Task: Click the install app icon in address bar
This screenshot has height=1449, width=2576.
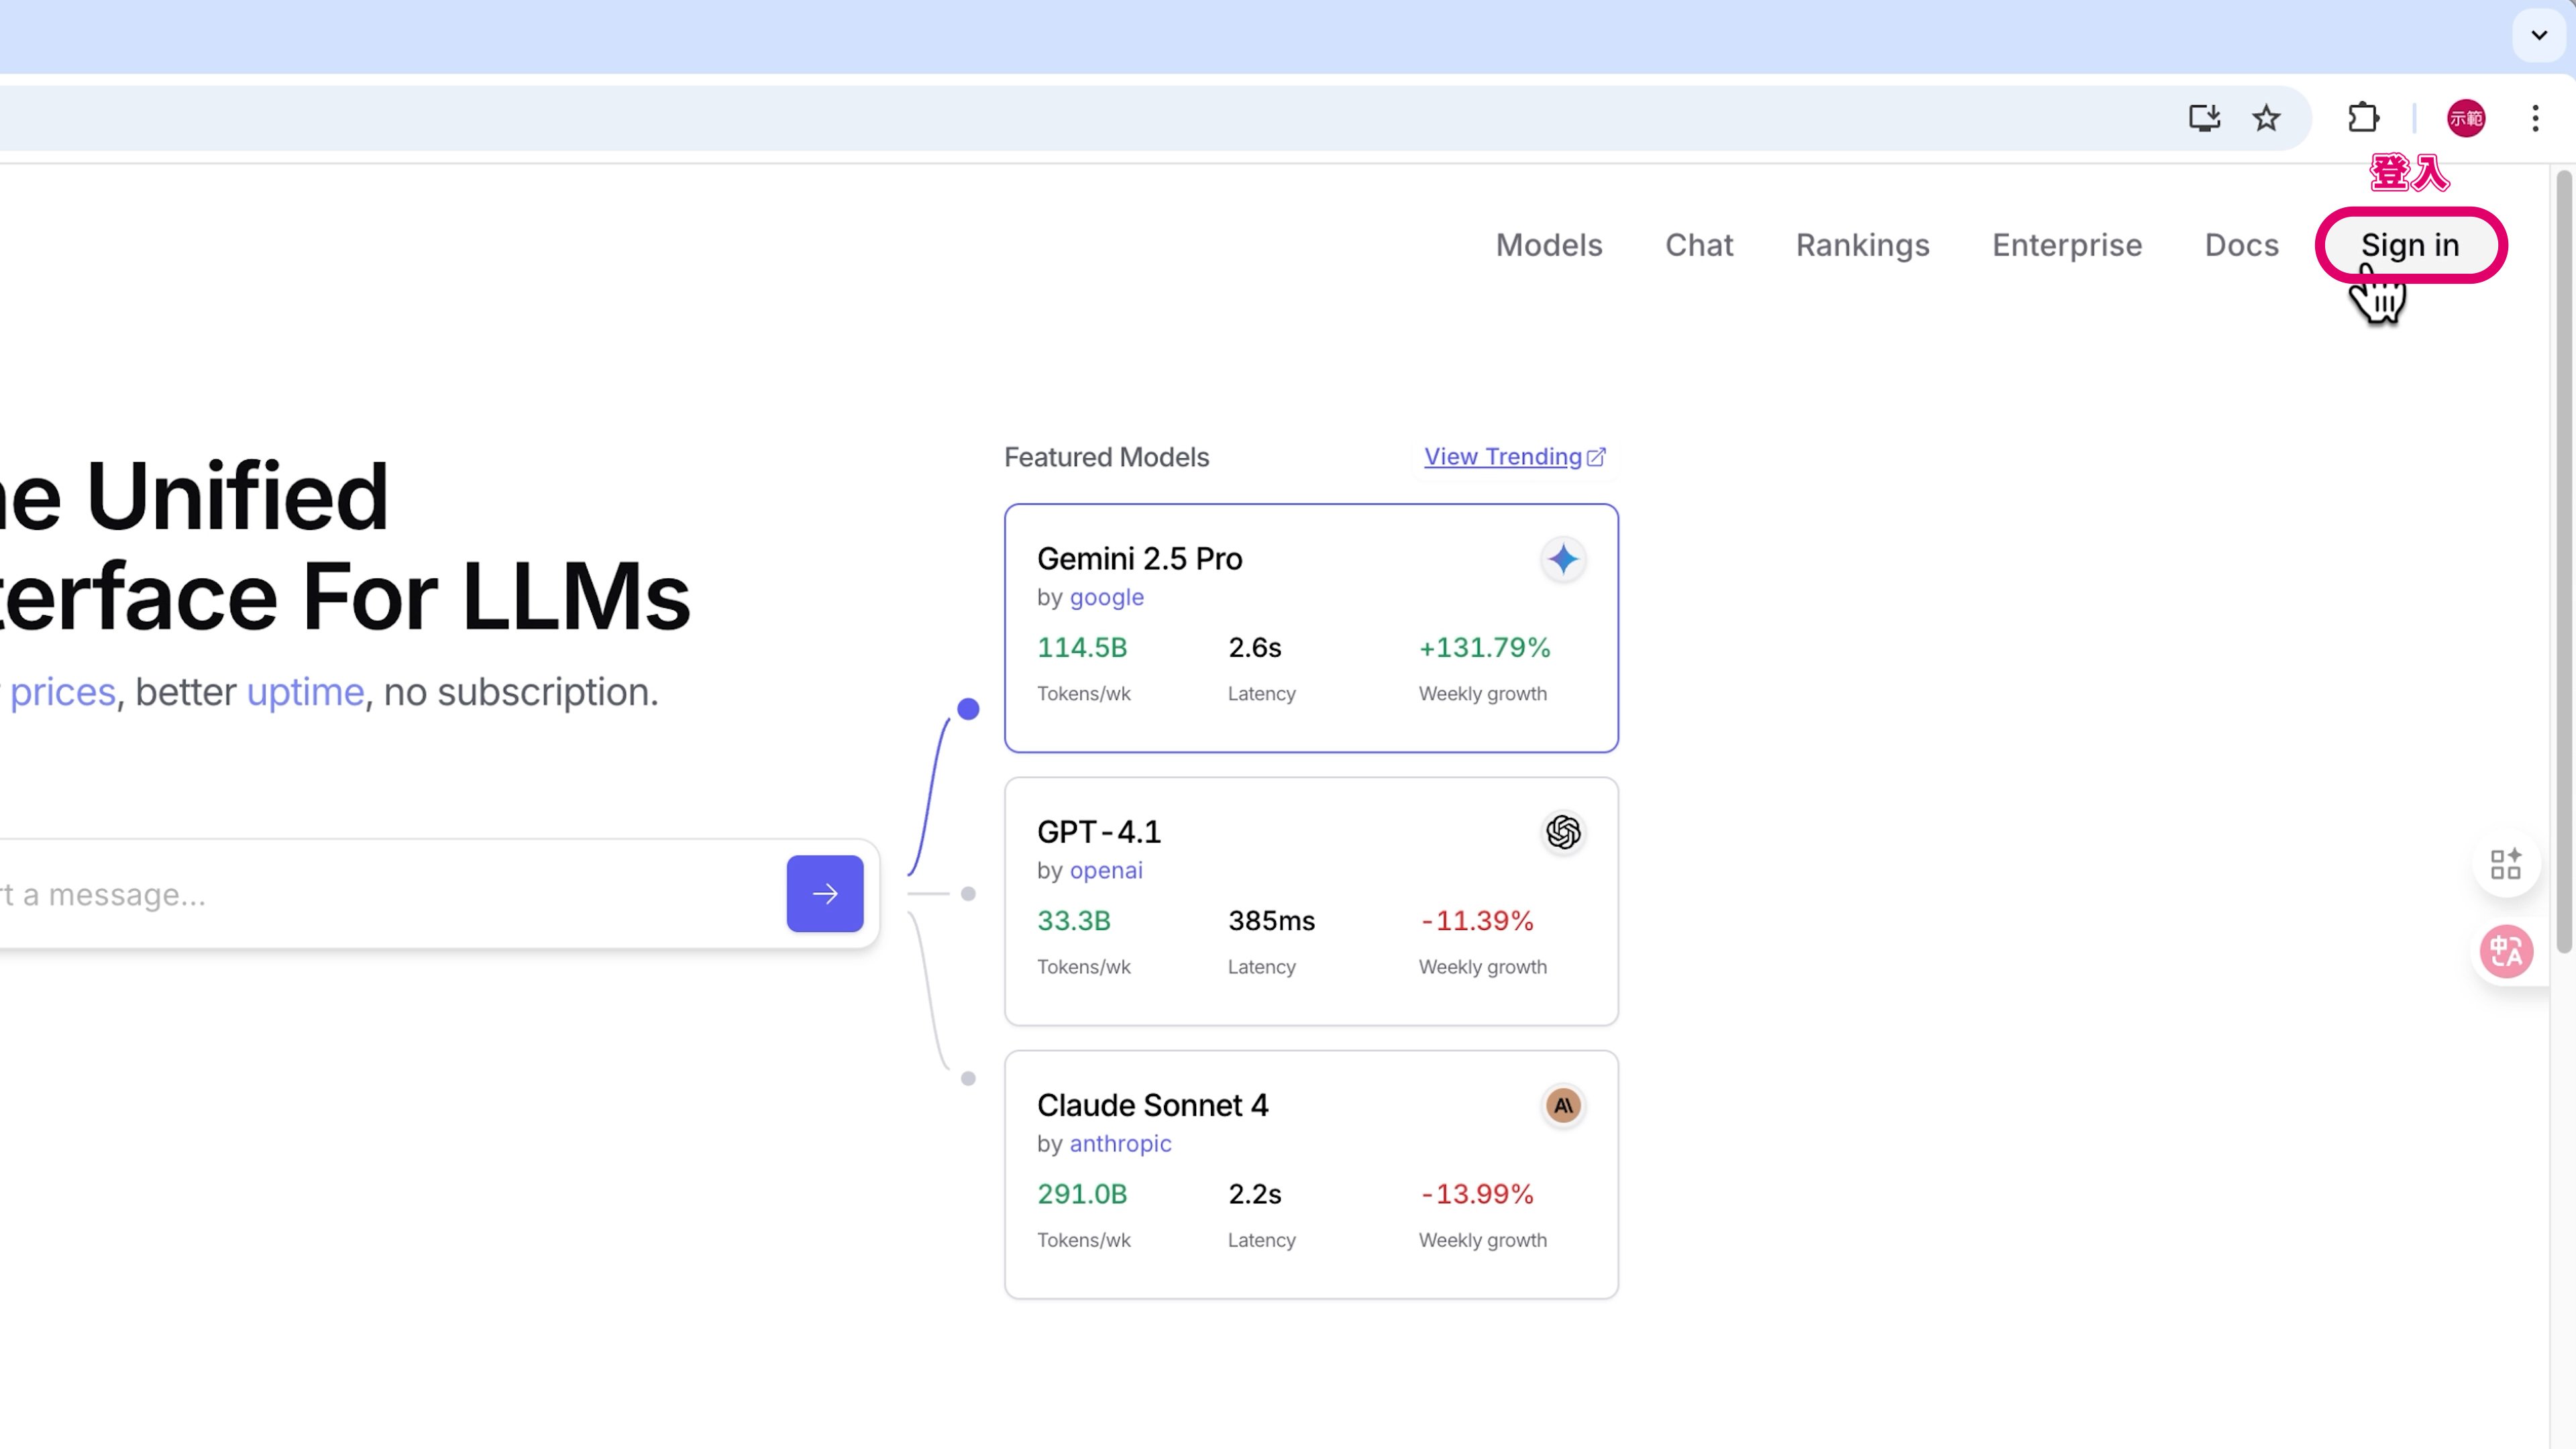Action: 2204,118
